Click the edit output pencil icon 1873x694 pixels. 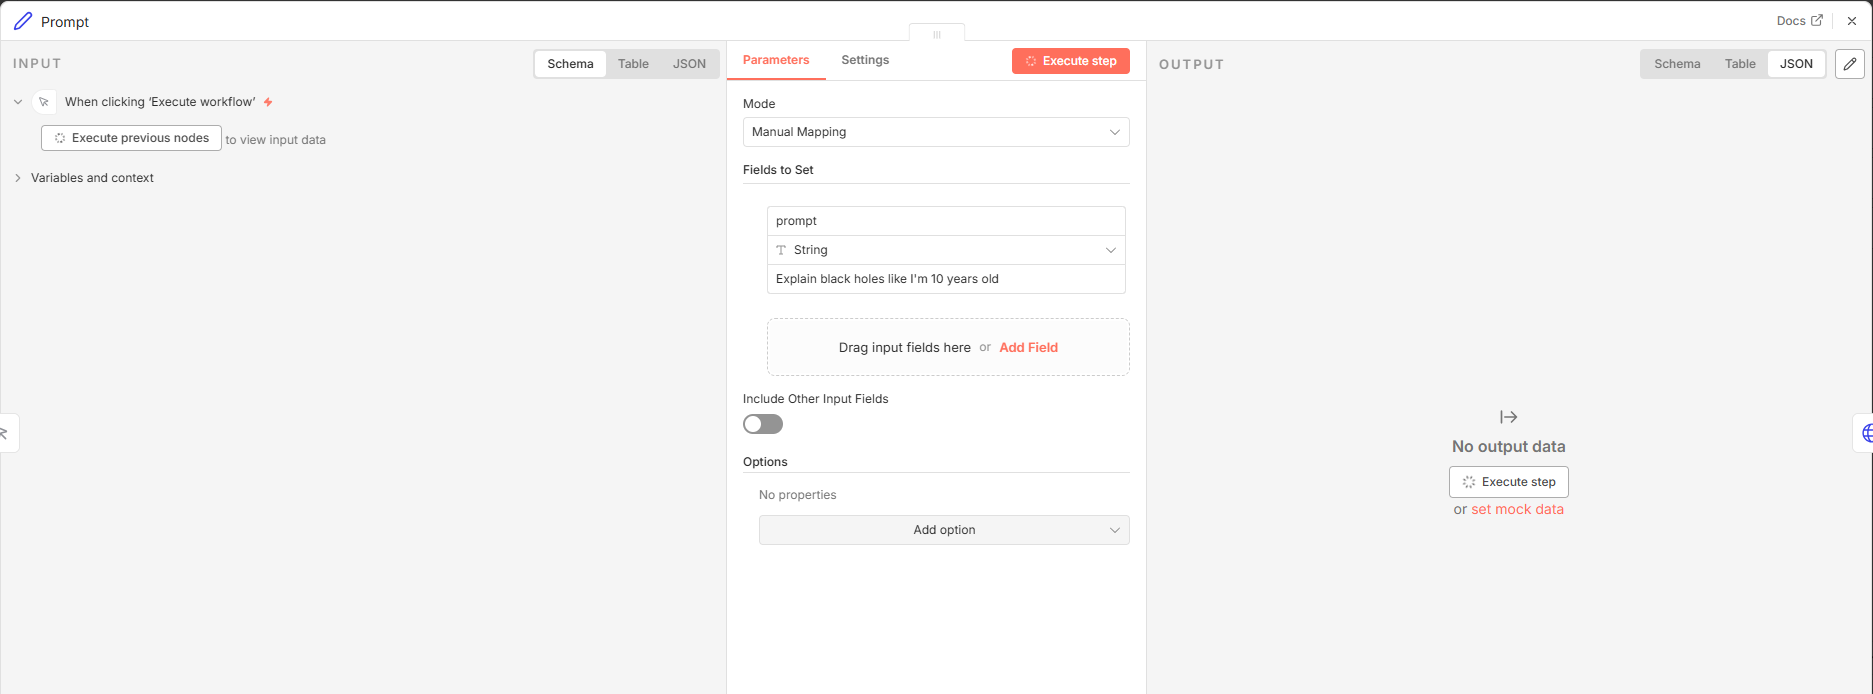[1850, 64]
